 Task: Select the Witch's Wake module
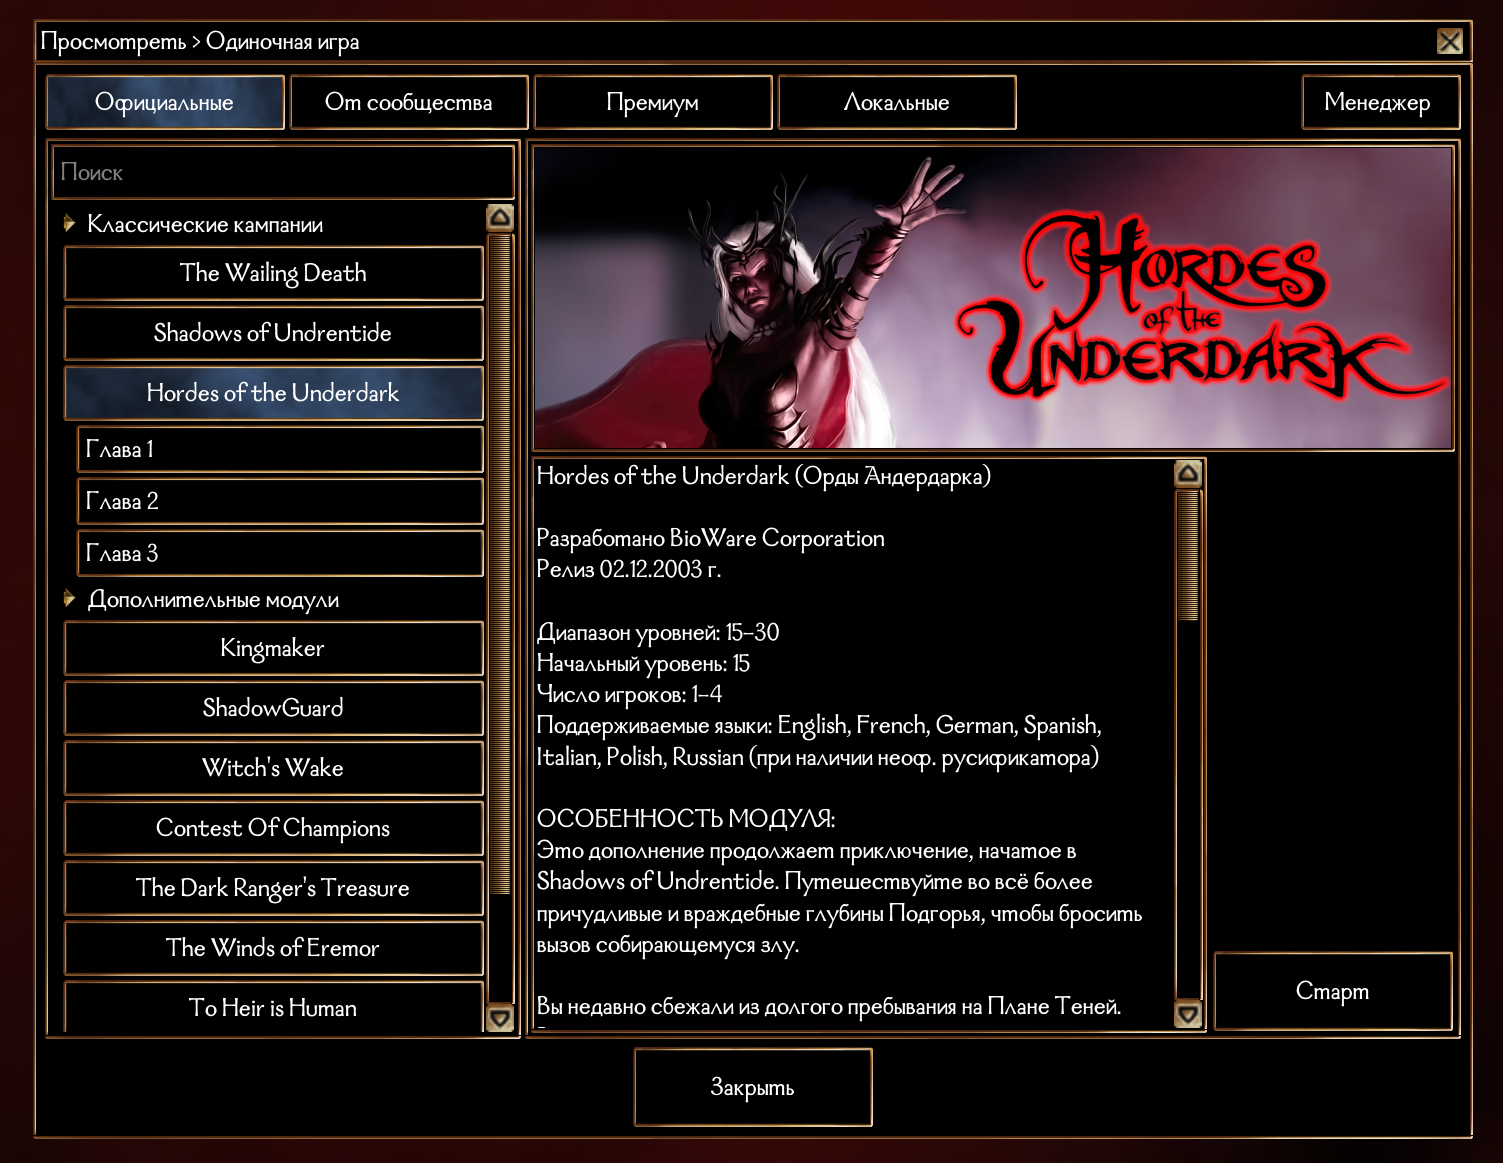tap(273, 768)
